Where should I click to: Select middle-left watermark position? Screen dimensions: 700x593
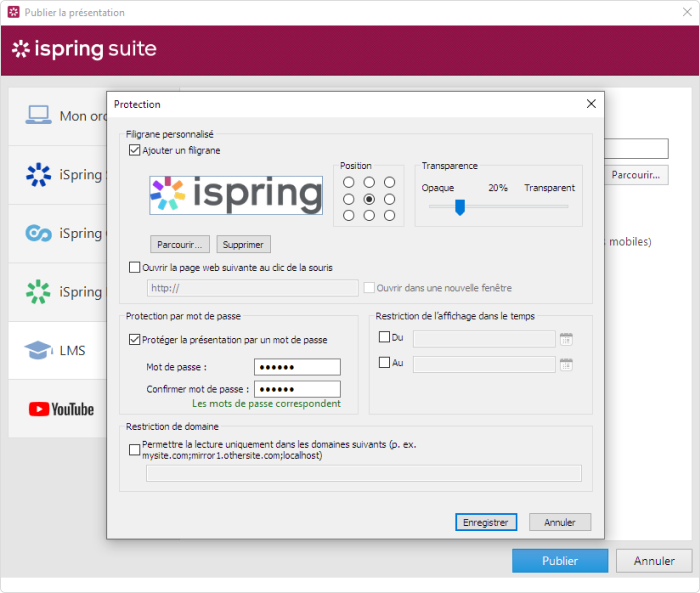tap(349, 199)
